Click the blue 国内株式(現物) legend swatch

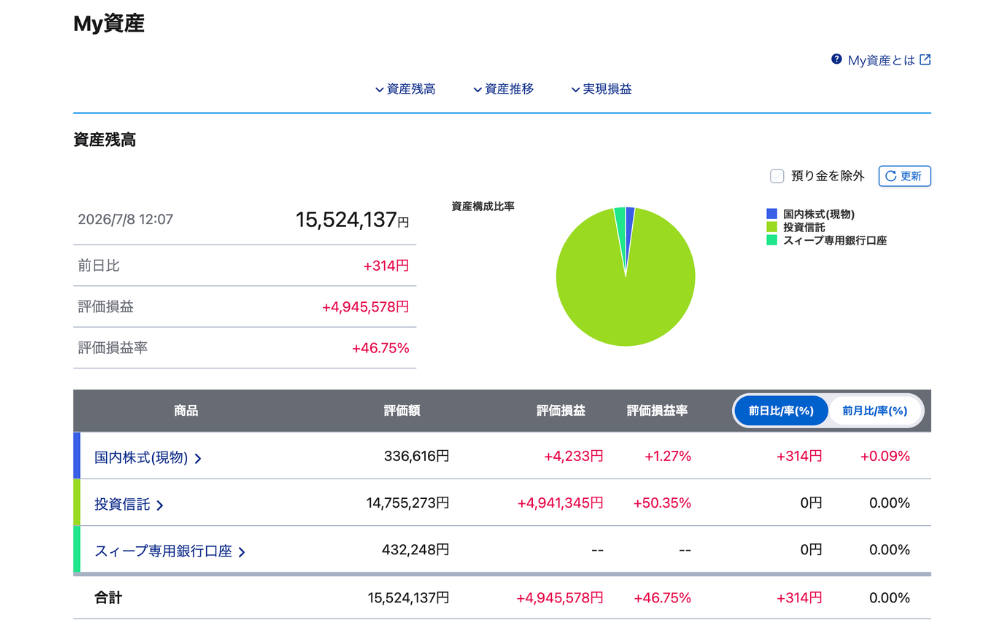click(772, 214)
